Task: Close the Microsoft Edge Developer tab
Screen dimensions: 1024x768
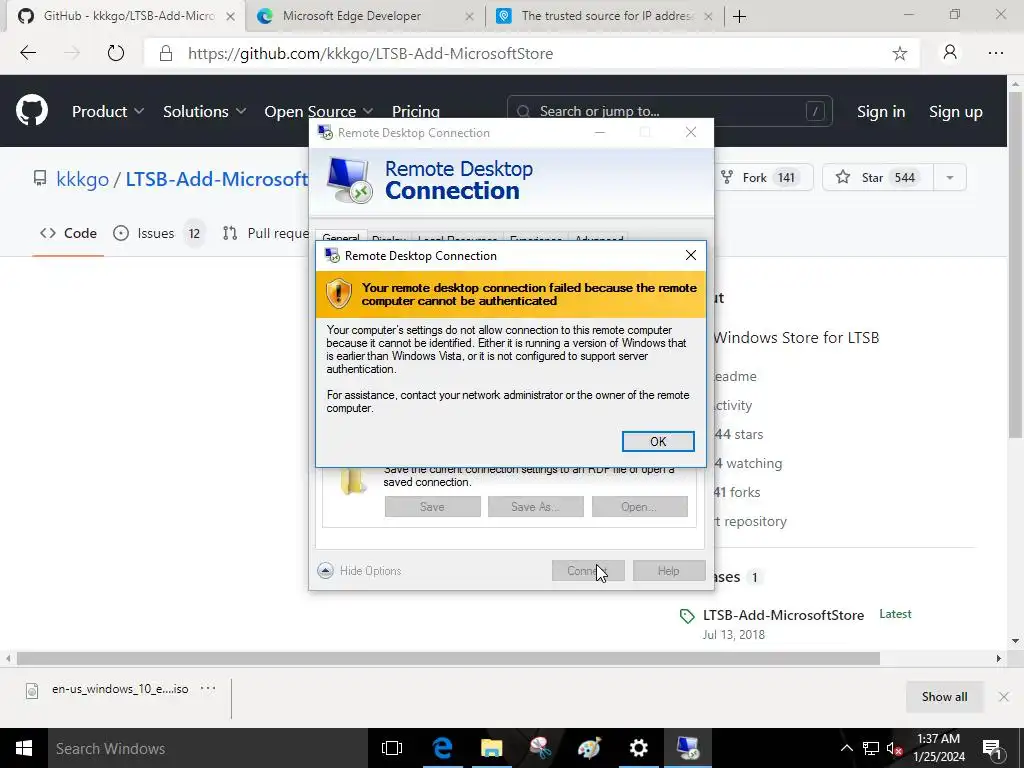Action: [469, 16]
